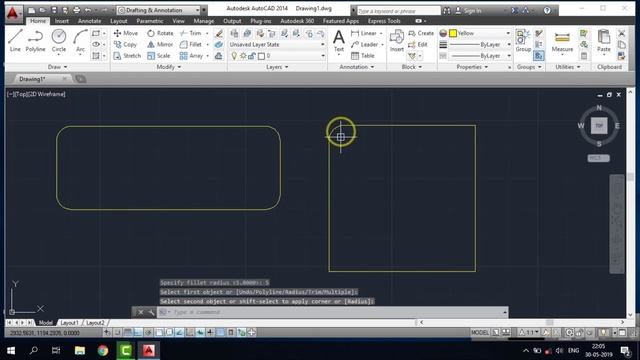Click the Move tool
640x360 pixels.
[x=126, y=33]
